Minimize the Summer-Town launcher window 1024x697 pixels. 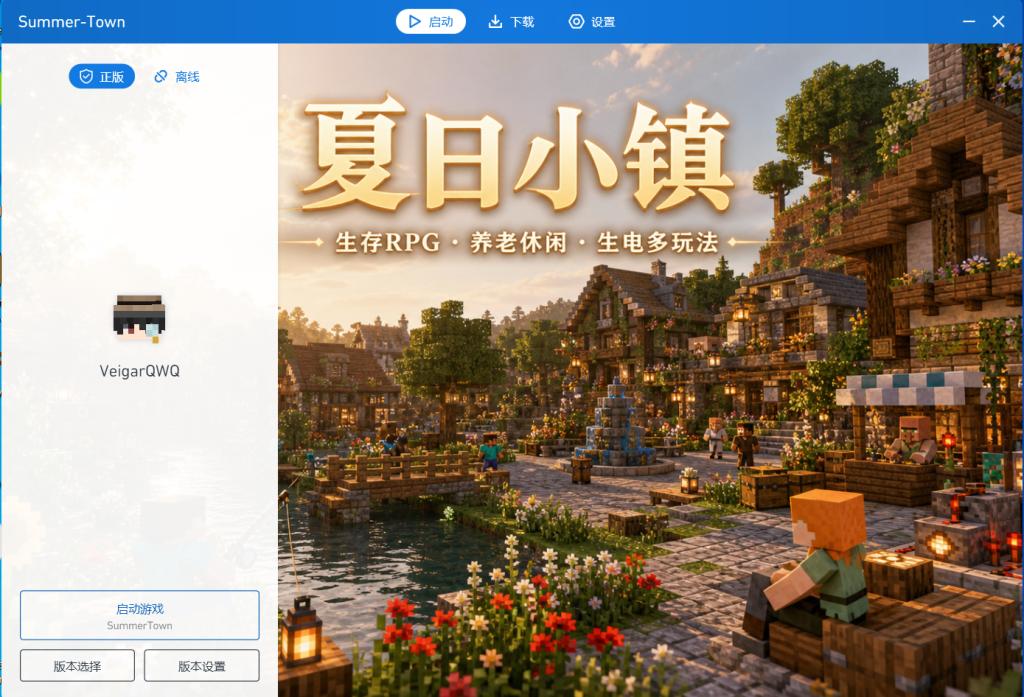pos(969,22)
